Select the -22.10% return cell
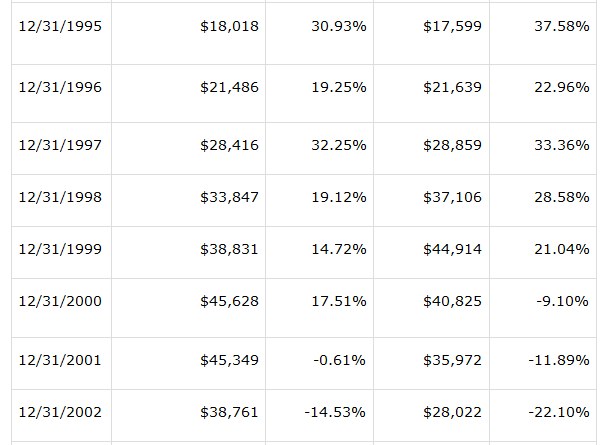The height and width of the screenshot is (445, 606). click(x=559, y=411)
